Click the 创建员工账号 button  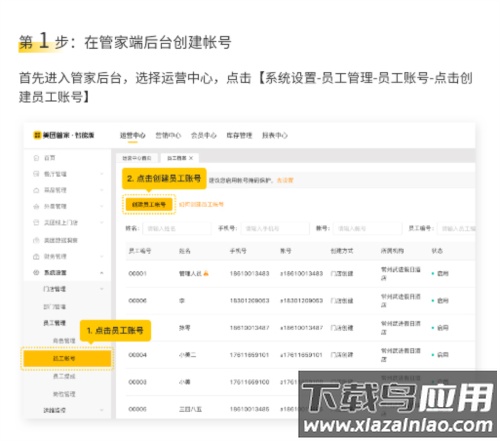point(149,204)
